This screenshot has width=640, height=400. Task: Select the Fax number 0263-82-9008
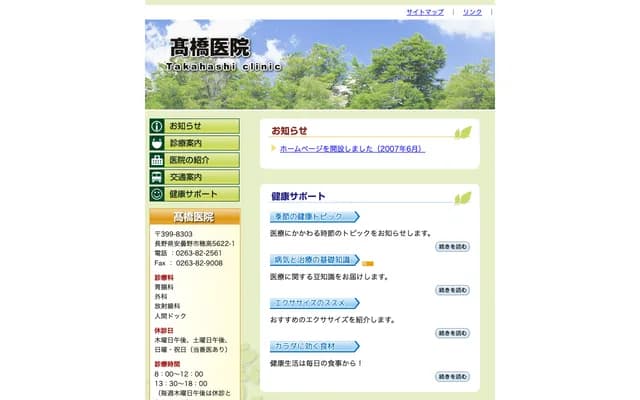(x=199, y=263)
